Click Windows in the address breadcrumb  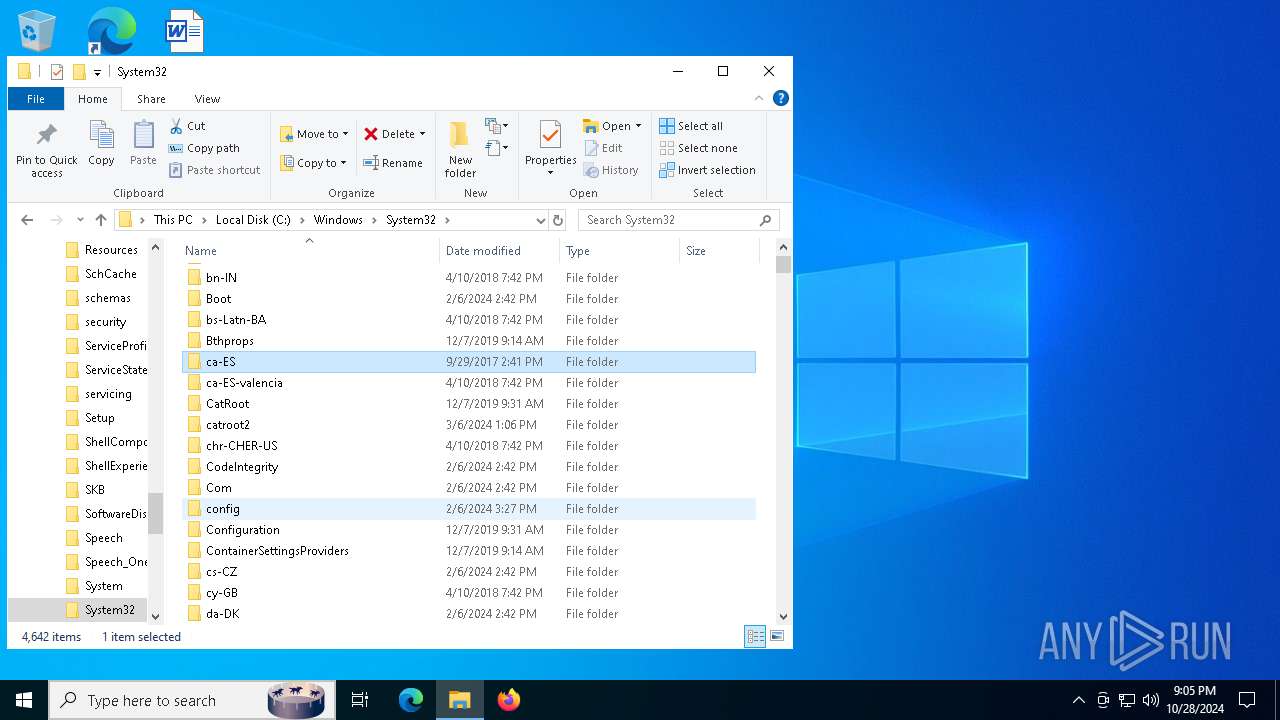pyautogui.click(x=338, y=220)
